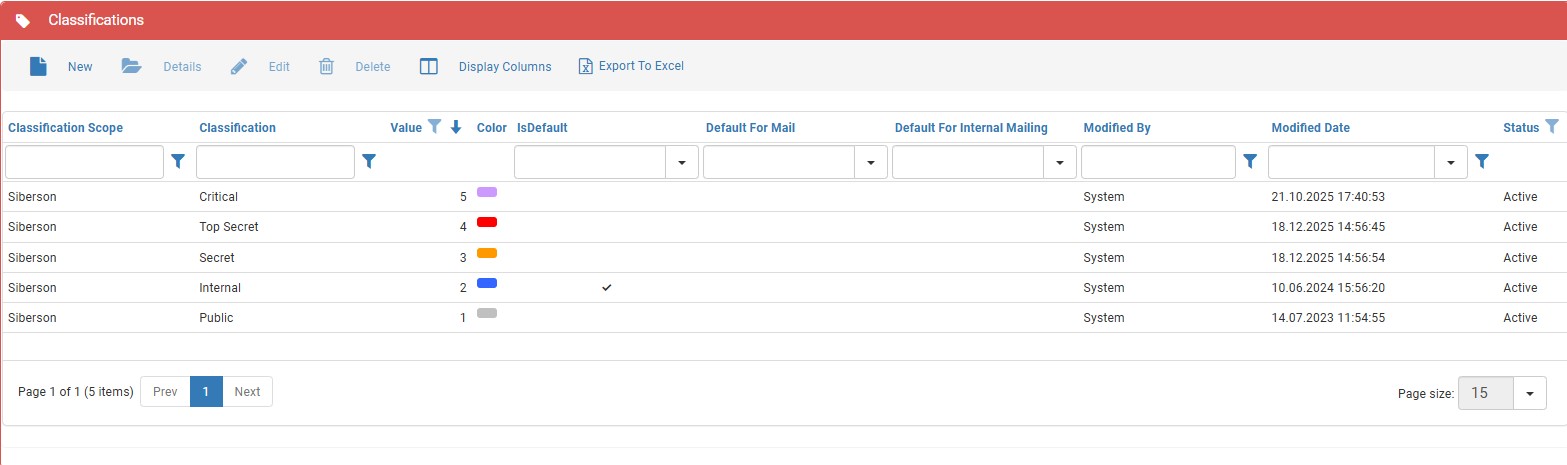
Task: Select the Edit pencil icon
Action: [239, 67]
